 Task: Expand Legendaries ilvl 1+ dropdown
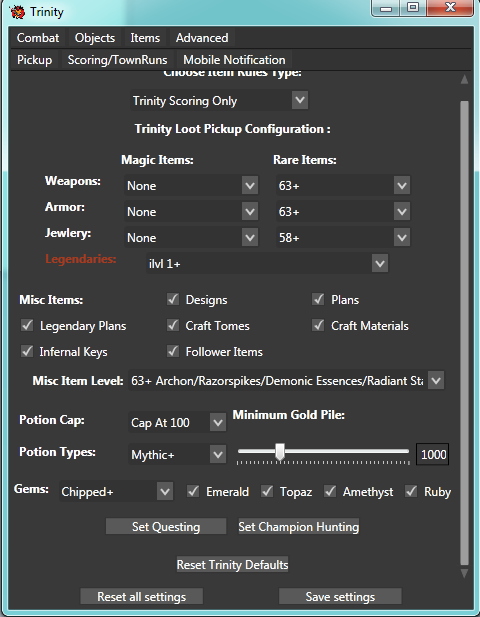point(267,264)
